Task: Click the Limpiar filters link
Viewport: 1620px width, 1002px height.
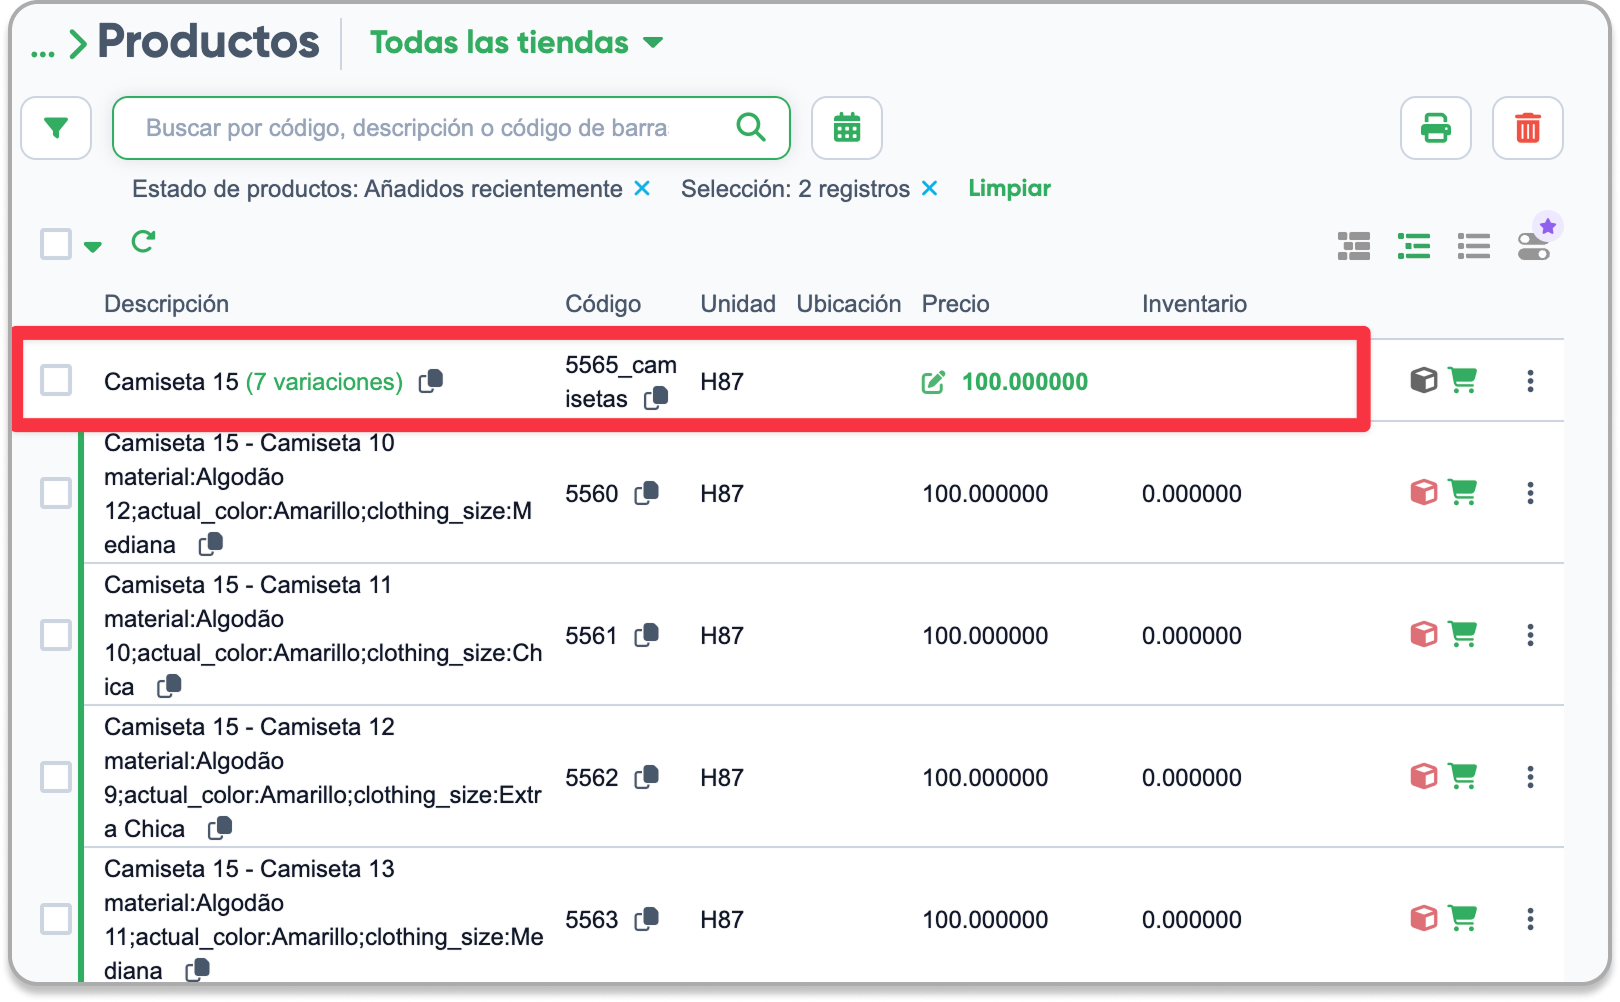Action: (x=1009, y=188)
